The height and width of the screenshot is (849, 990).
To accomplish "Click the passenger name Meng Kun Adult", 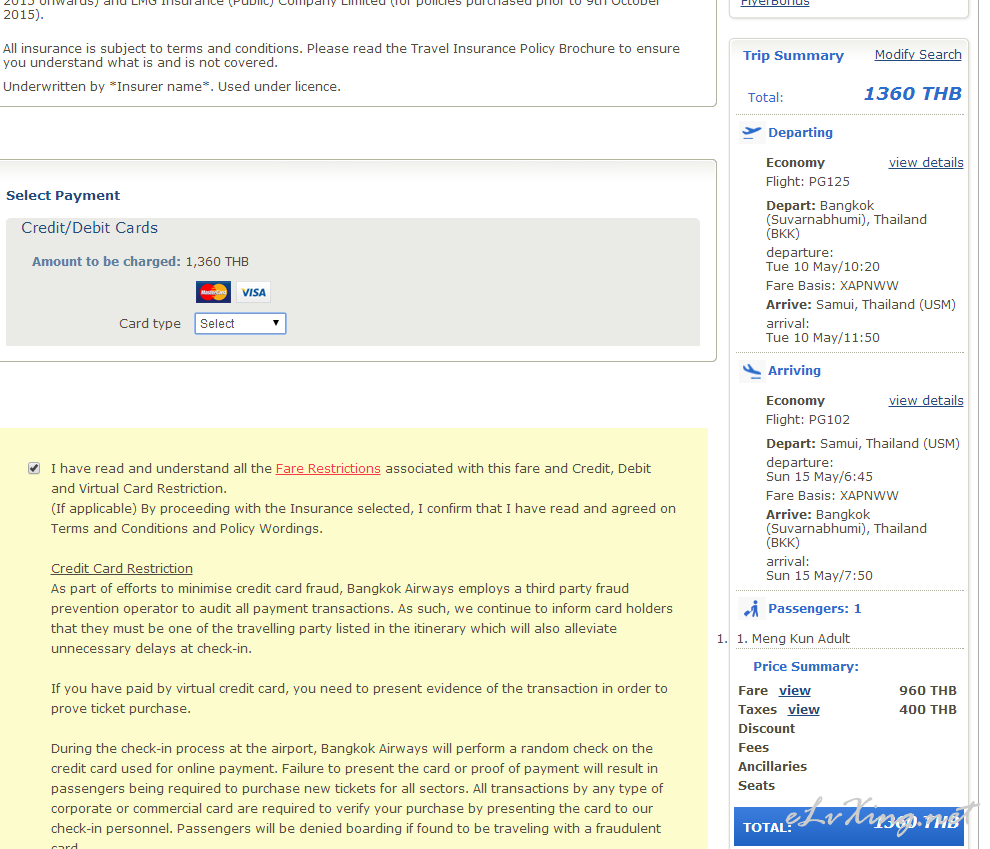I will coord(801,639).
